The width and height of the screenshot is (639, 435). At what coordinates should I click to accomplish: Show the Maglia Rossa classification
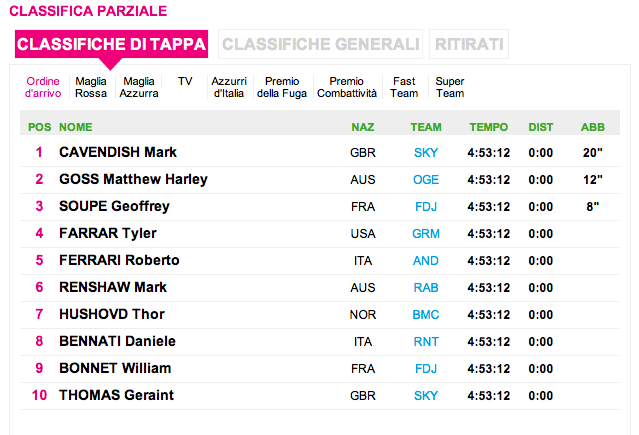pos(91,87)
